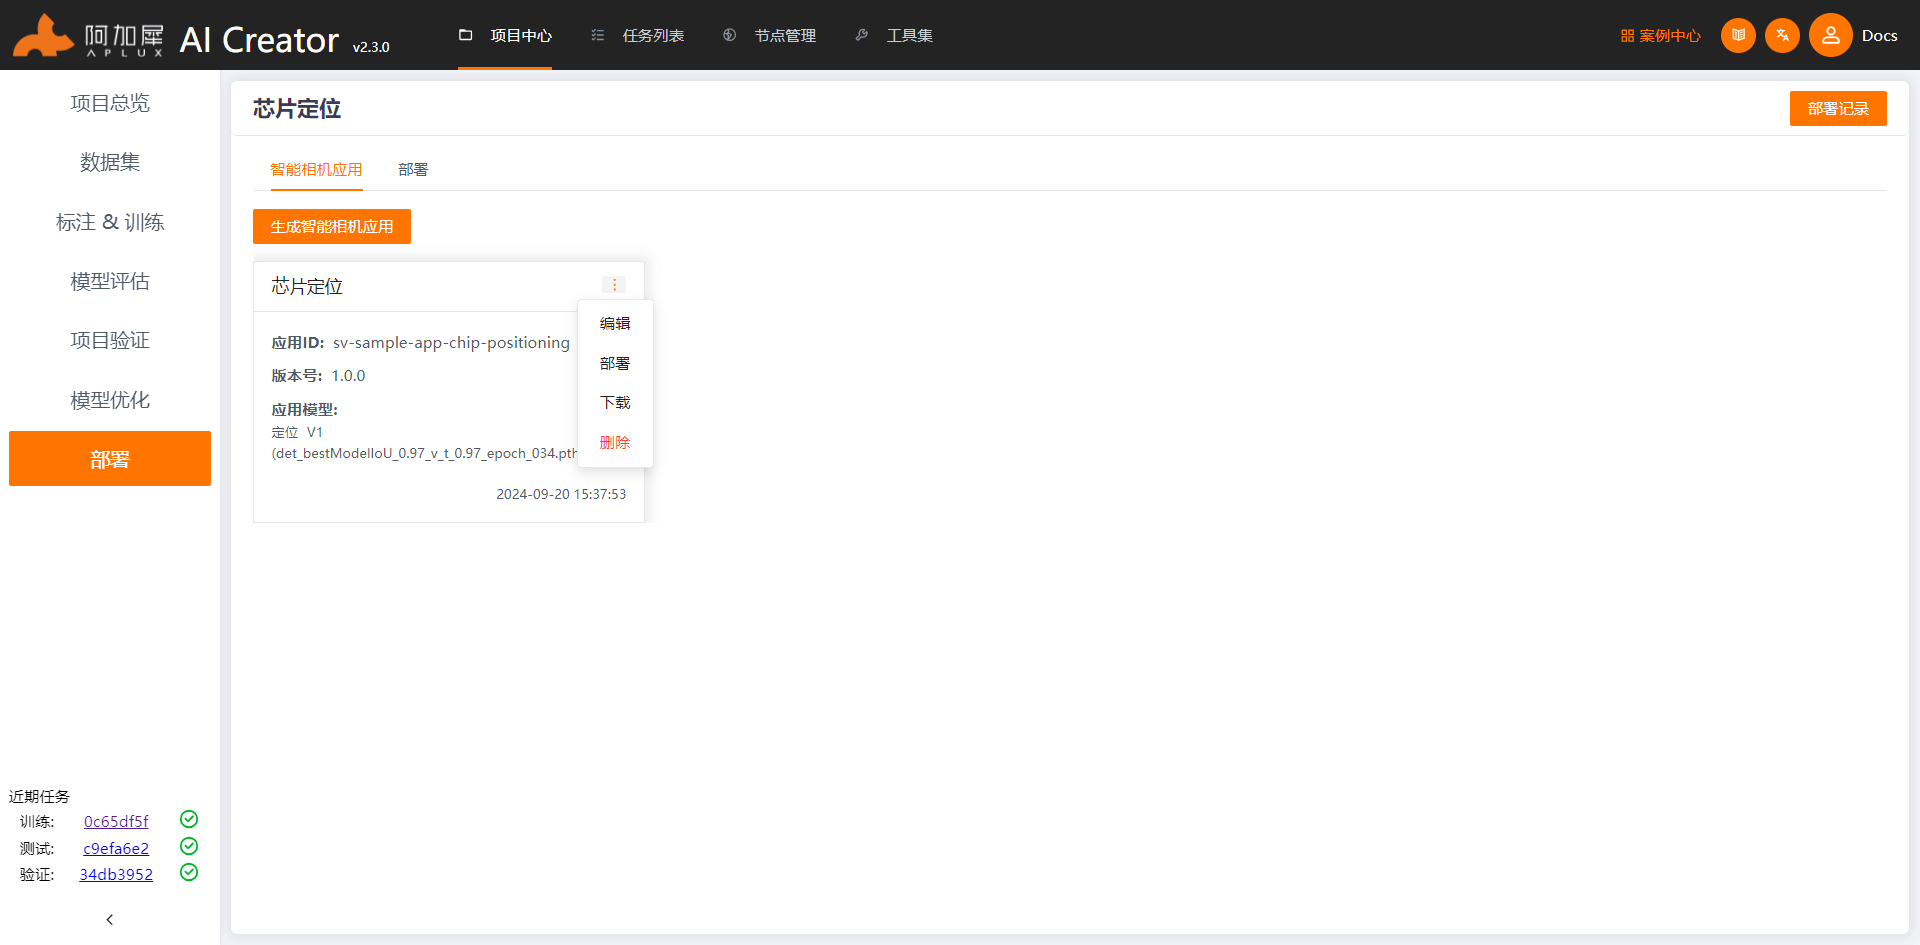Open 工具集 in top navigation
This screenshot has height=945, width=1920.
pyautogui.click(x=909, y=35)
